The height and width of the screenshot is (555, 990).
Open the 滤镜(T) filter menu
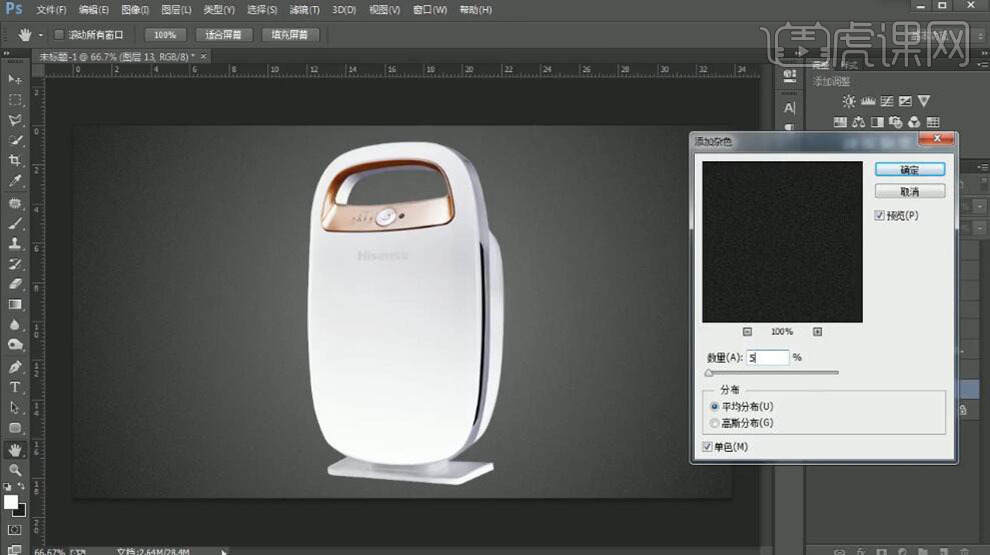coord(305,10)
